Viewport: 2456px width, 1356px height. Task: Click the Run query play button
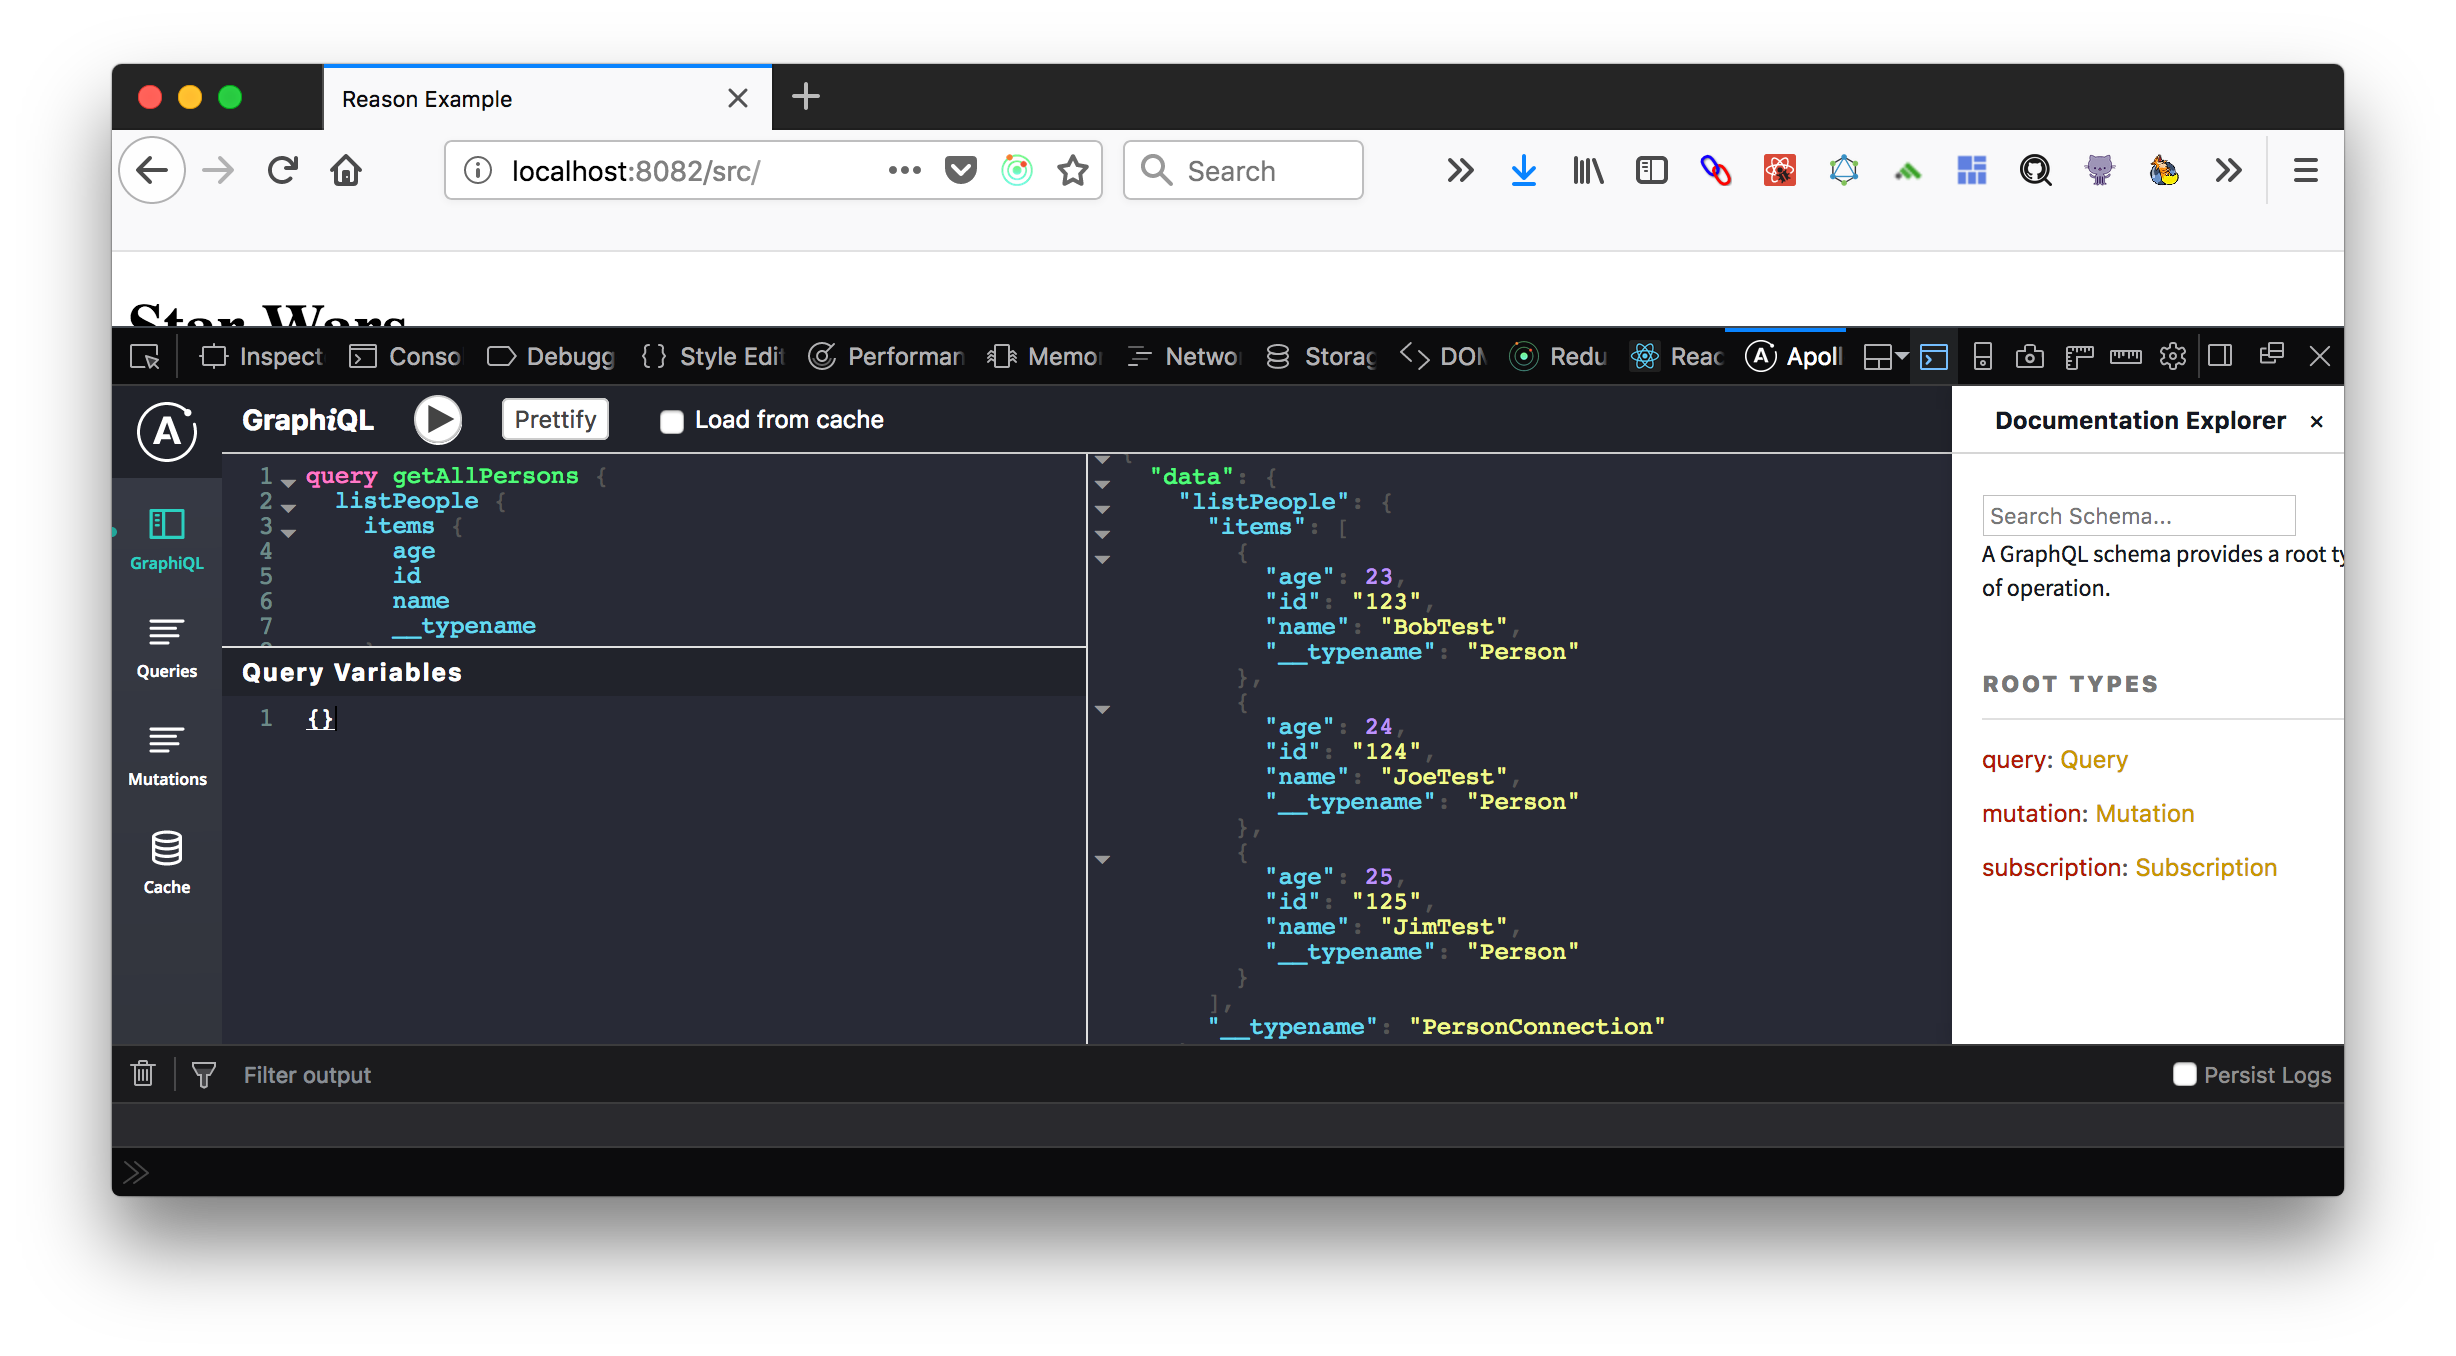[x=437, y=419]
